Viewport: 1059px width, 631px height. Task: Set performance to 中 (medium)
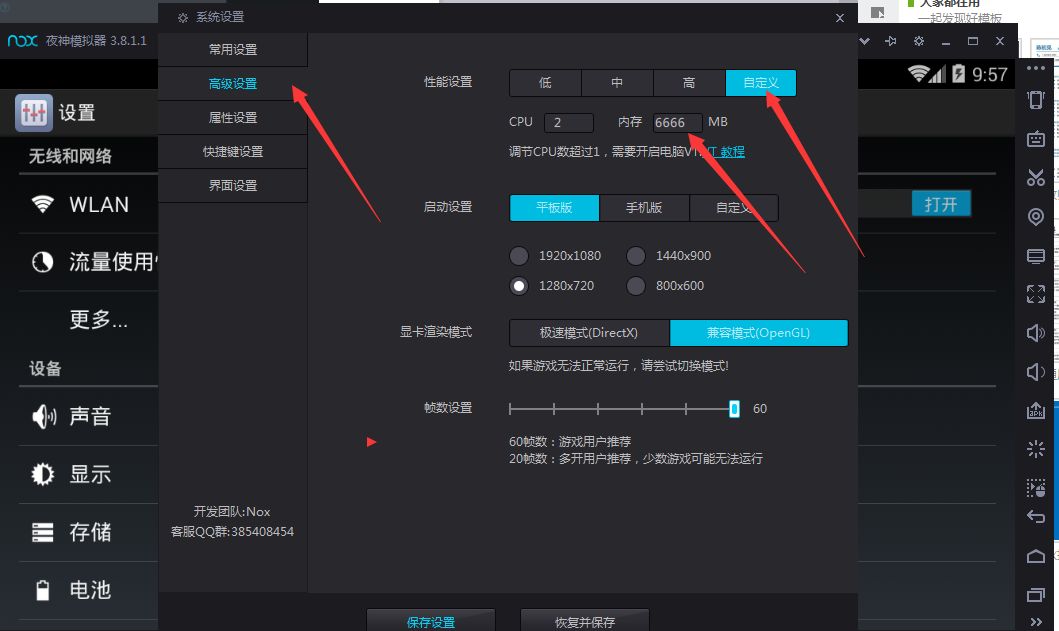(617, 82)
